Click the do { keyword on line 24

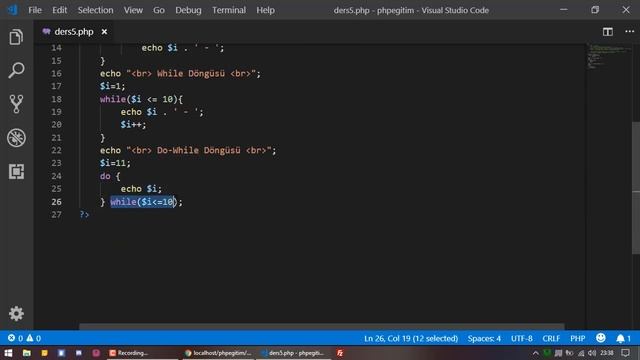pos(110,176)
